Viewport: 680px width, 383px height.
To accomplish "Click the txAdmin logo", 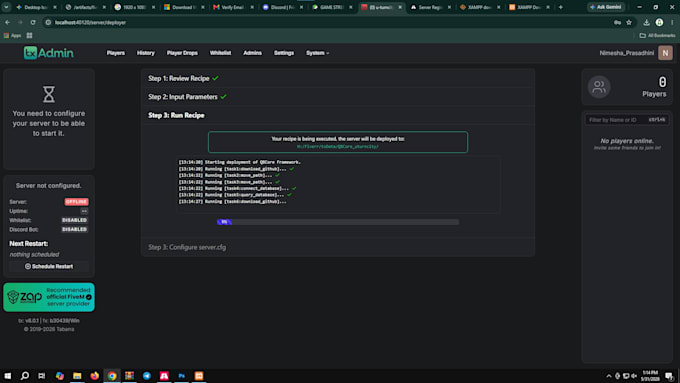I will pyautogui.click(x=49, y=53).
